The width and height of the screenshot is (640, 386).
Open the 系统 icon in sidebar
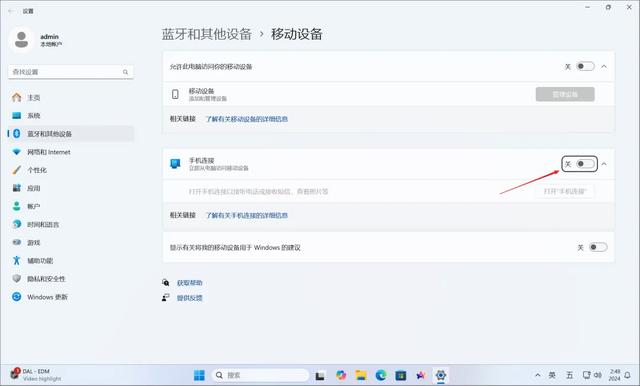(17, 115)
